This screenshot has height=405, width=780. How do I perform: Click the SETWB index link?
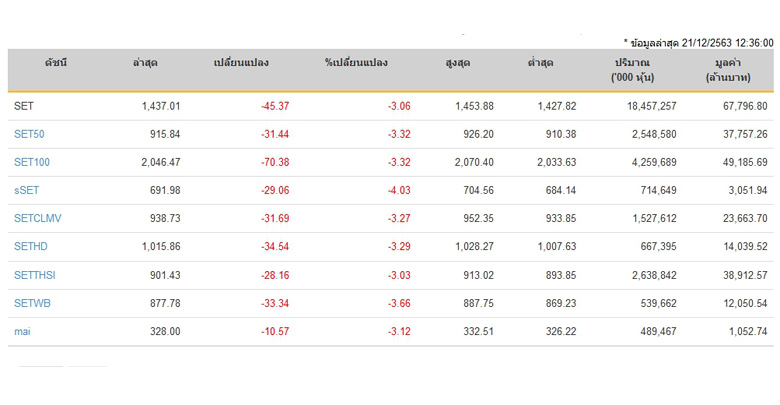pos(32,303)
